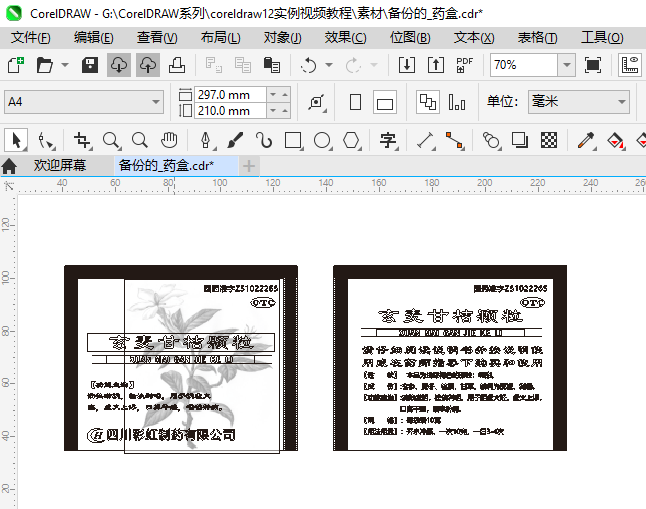Select the Shape edit tool
This screenshot has height=509, width=646.
(45, 141)
